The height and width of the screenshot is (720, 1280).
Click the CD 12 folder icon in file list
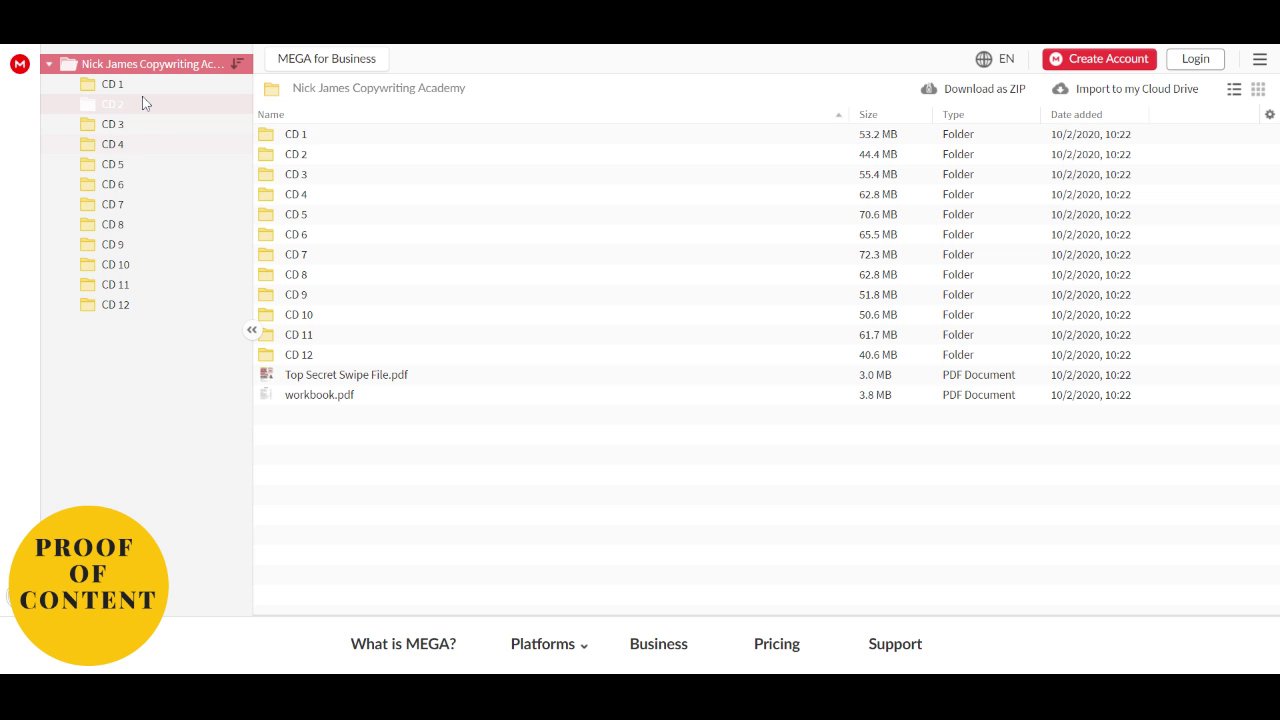pos(266,354)
